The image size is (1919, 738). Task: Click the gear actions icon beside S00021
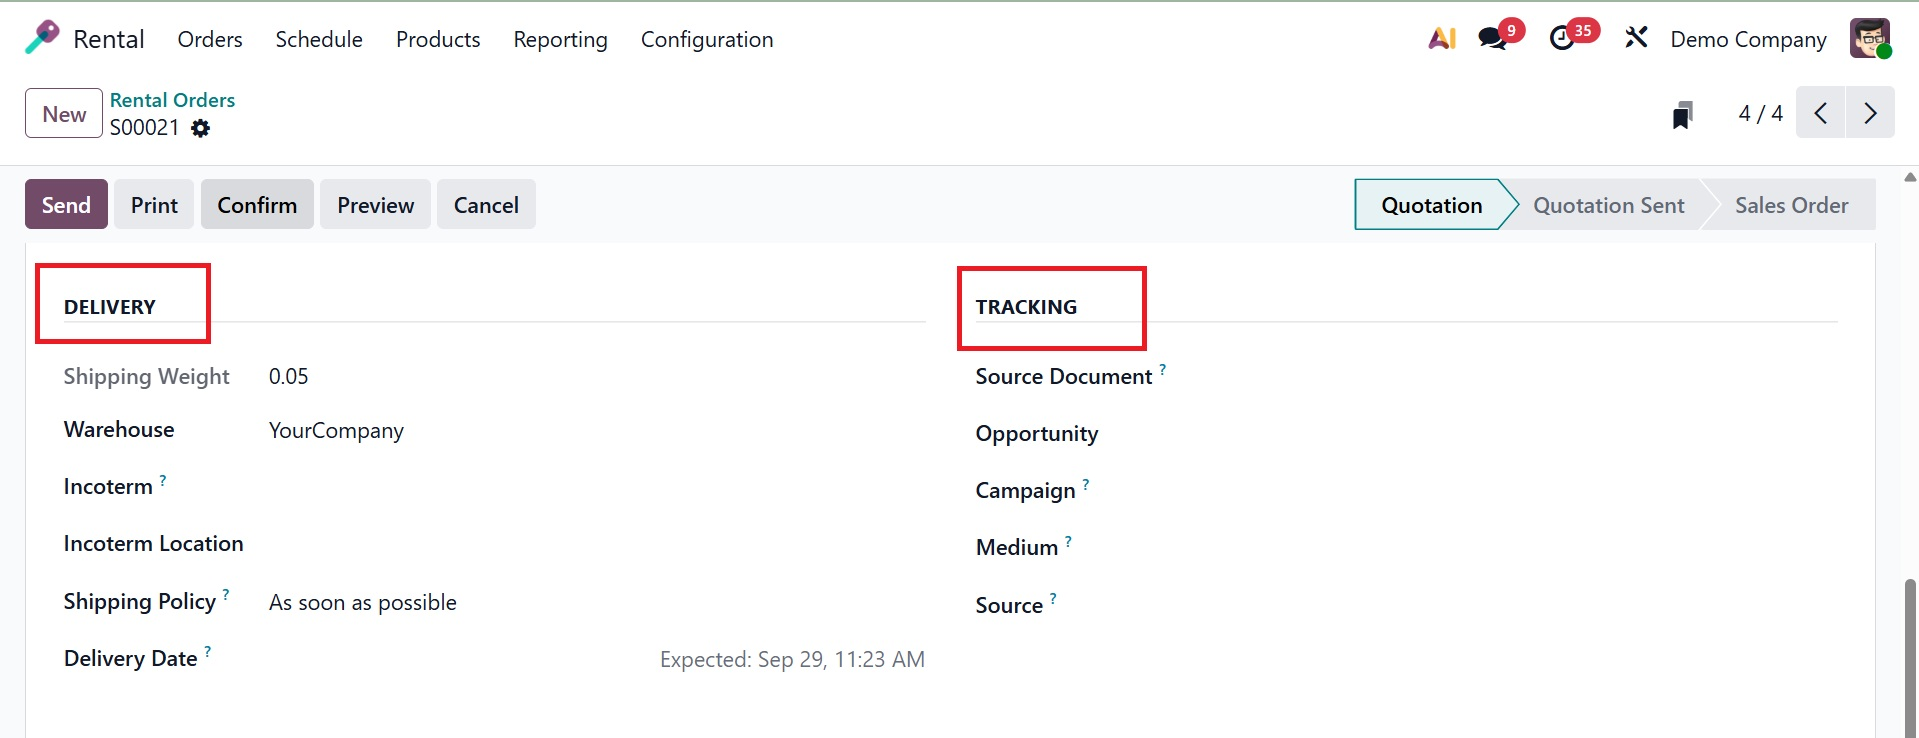201,128
